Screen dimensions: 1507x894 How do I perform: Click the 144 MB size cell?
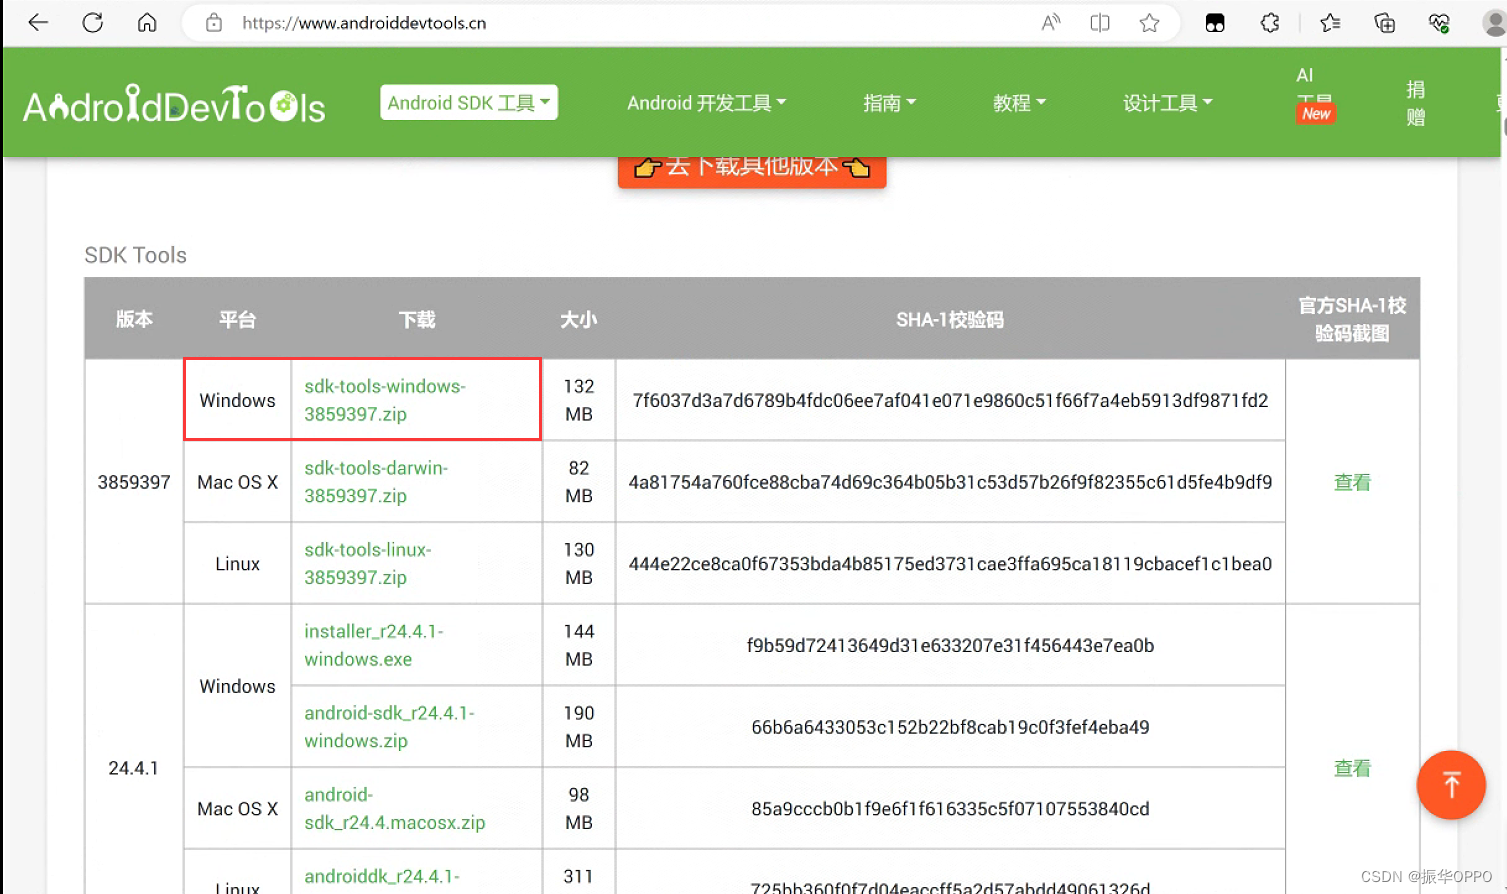pyautogui.click(x=579, y=645)
